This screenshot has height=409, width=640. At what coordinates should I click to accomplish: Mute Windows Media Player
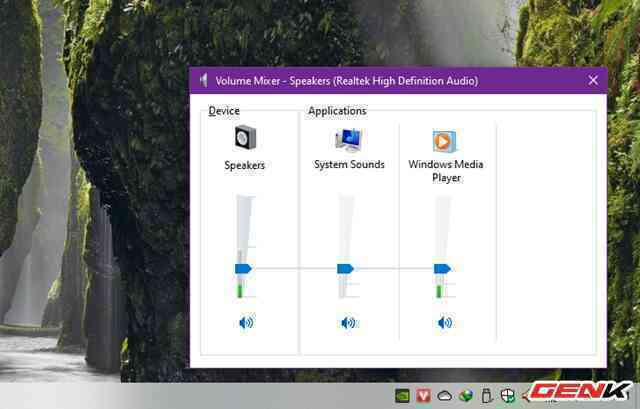[x=445, y=322]
